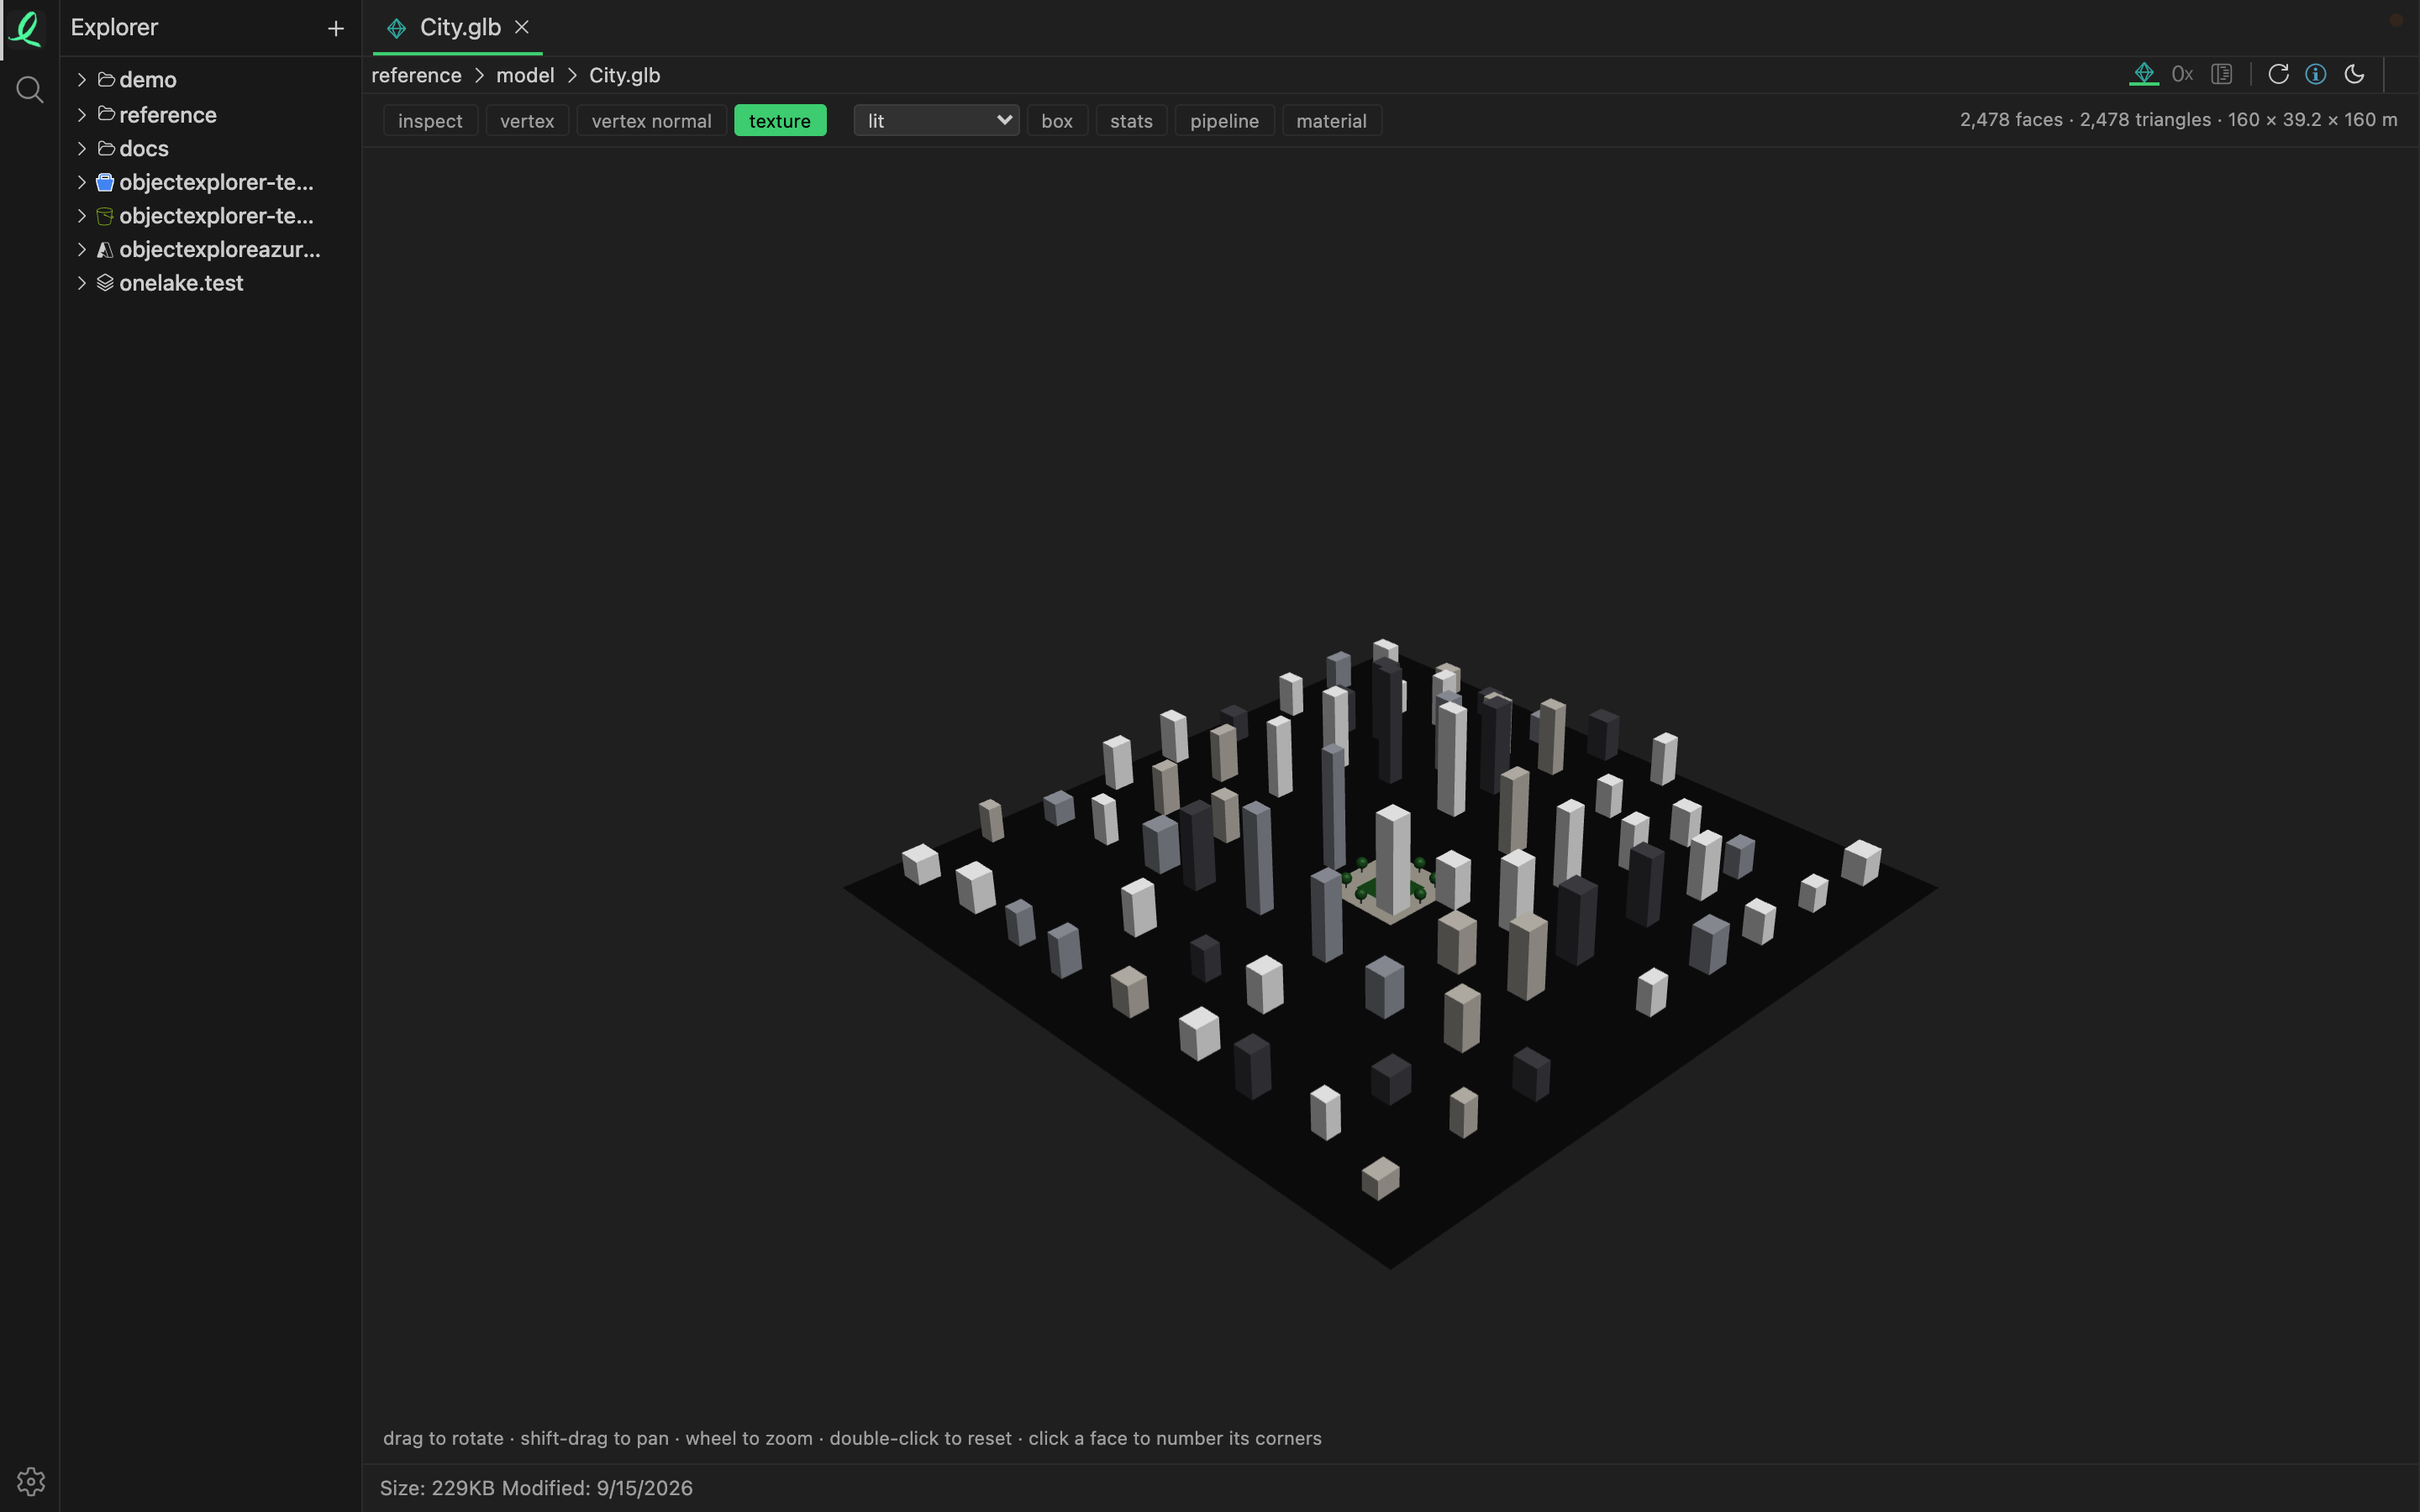Viewport: 2420px width, 1512px height.
Task: Expand first objectexplorer-te... blue bucket item
Action: (x=82, y=182)
